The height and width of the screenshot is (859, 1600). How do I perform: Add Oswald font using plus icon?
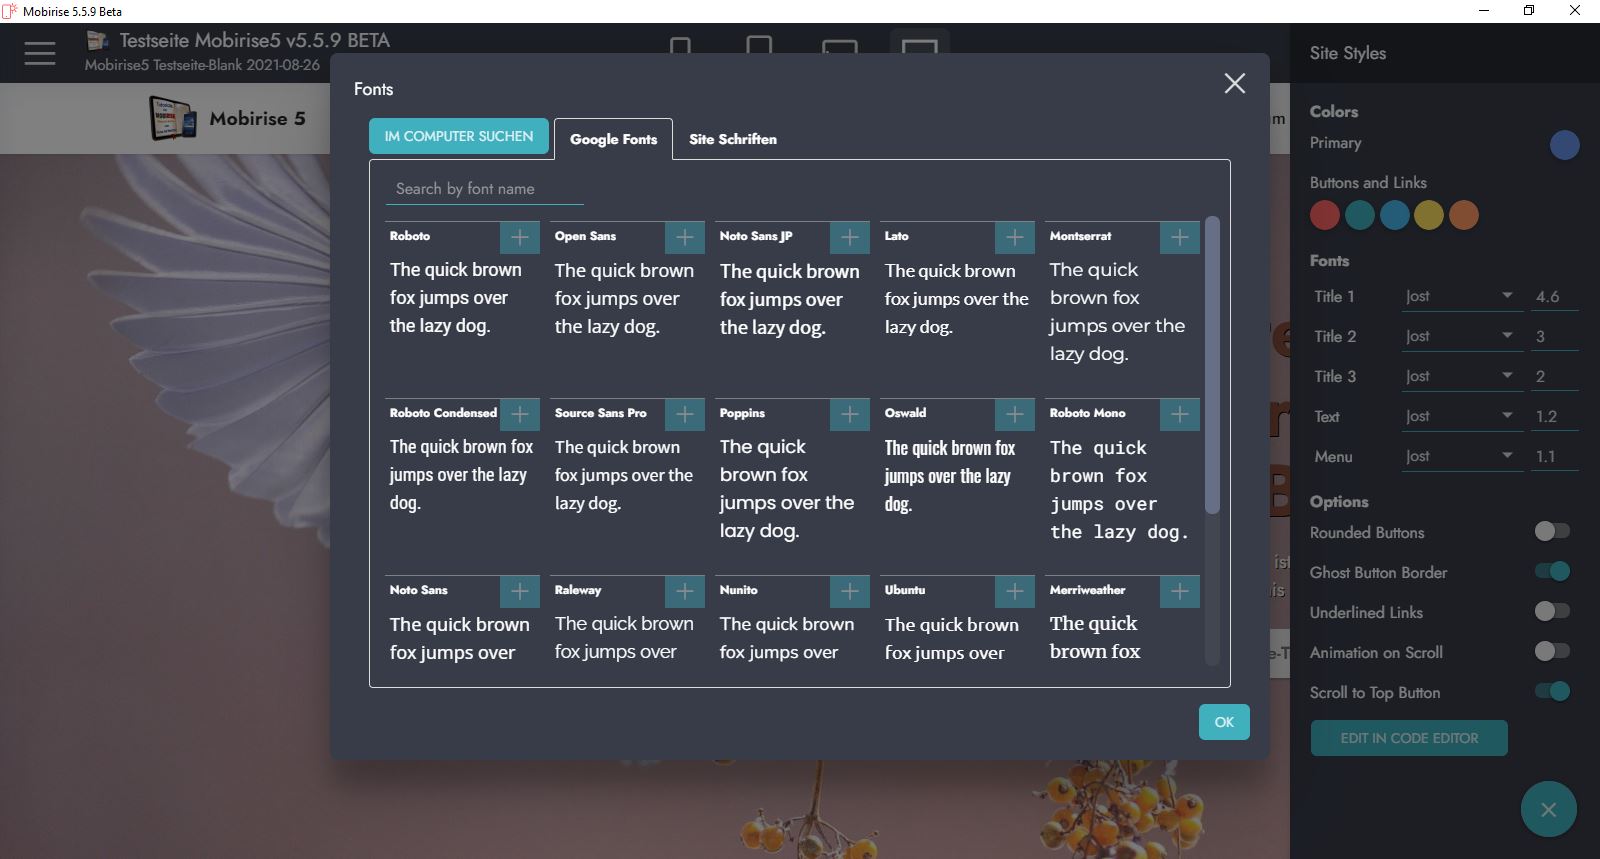click(1014, 414)
